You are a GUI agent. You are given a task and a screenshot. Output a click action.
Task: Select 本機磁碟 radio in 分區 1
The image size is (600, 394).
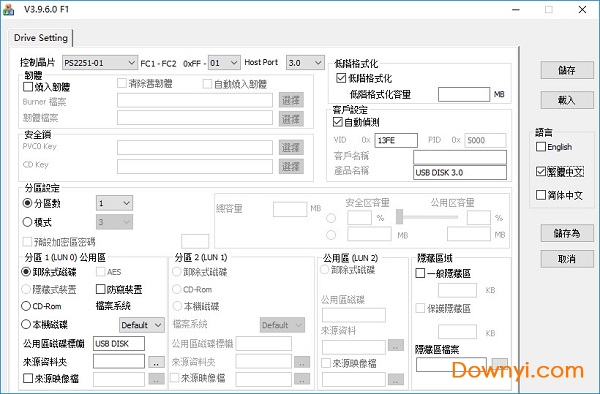pyautogui.click(x=26, y=324)
